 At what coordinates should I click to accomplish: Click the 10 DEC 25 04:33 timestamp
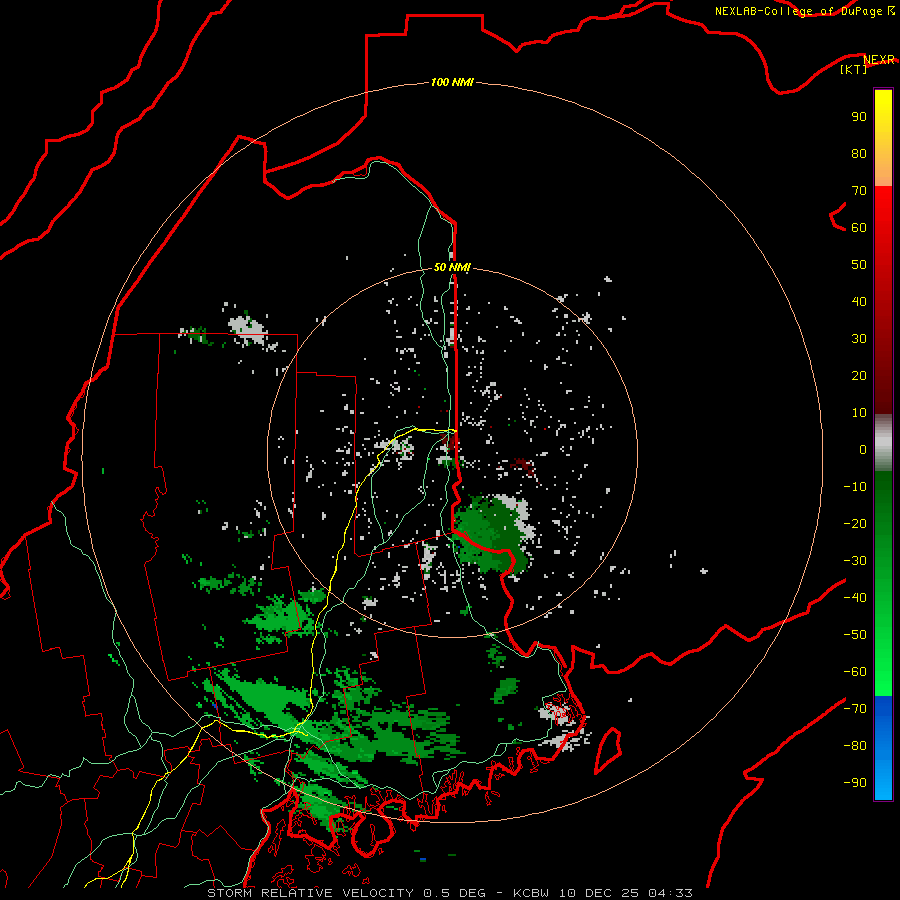point(626,893)
